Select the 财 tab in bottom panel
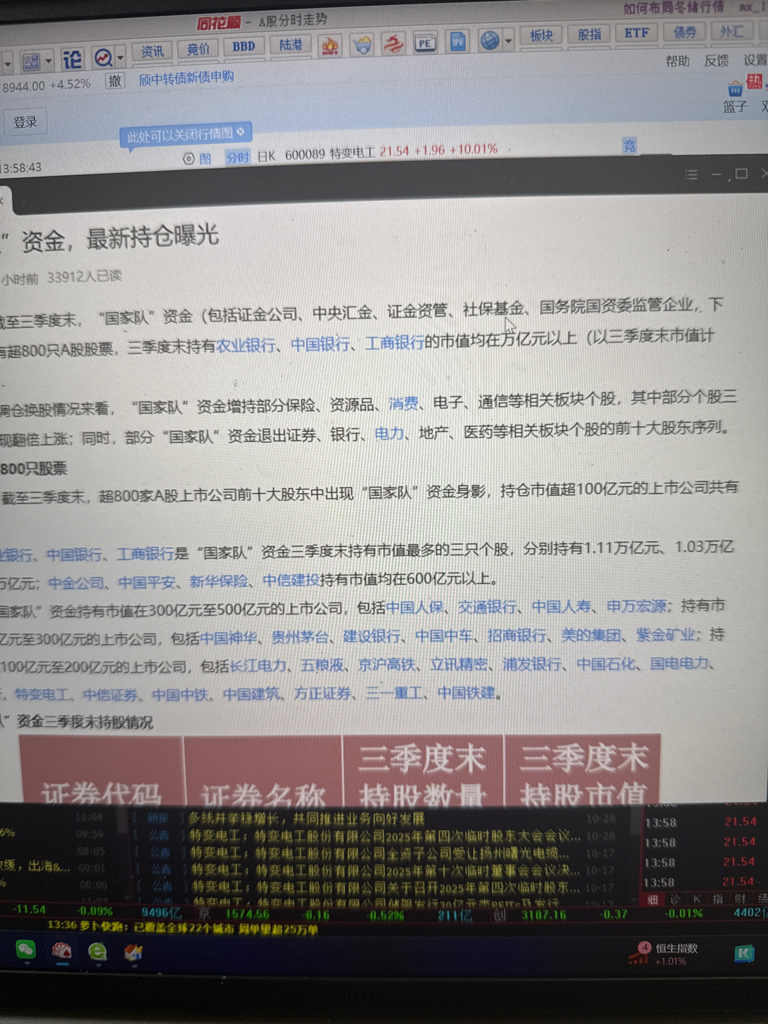Image resolution: width=768 pixels, height=1024 pixels. point(740,899)
